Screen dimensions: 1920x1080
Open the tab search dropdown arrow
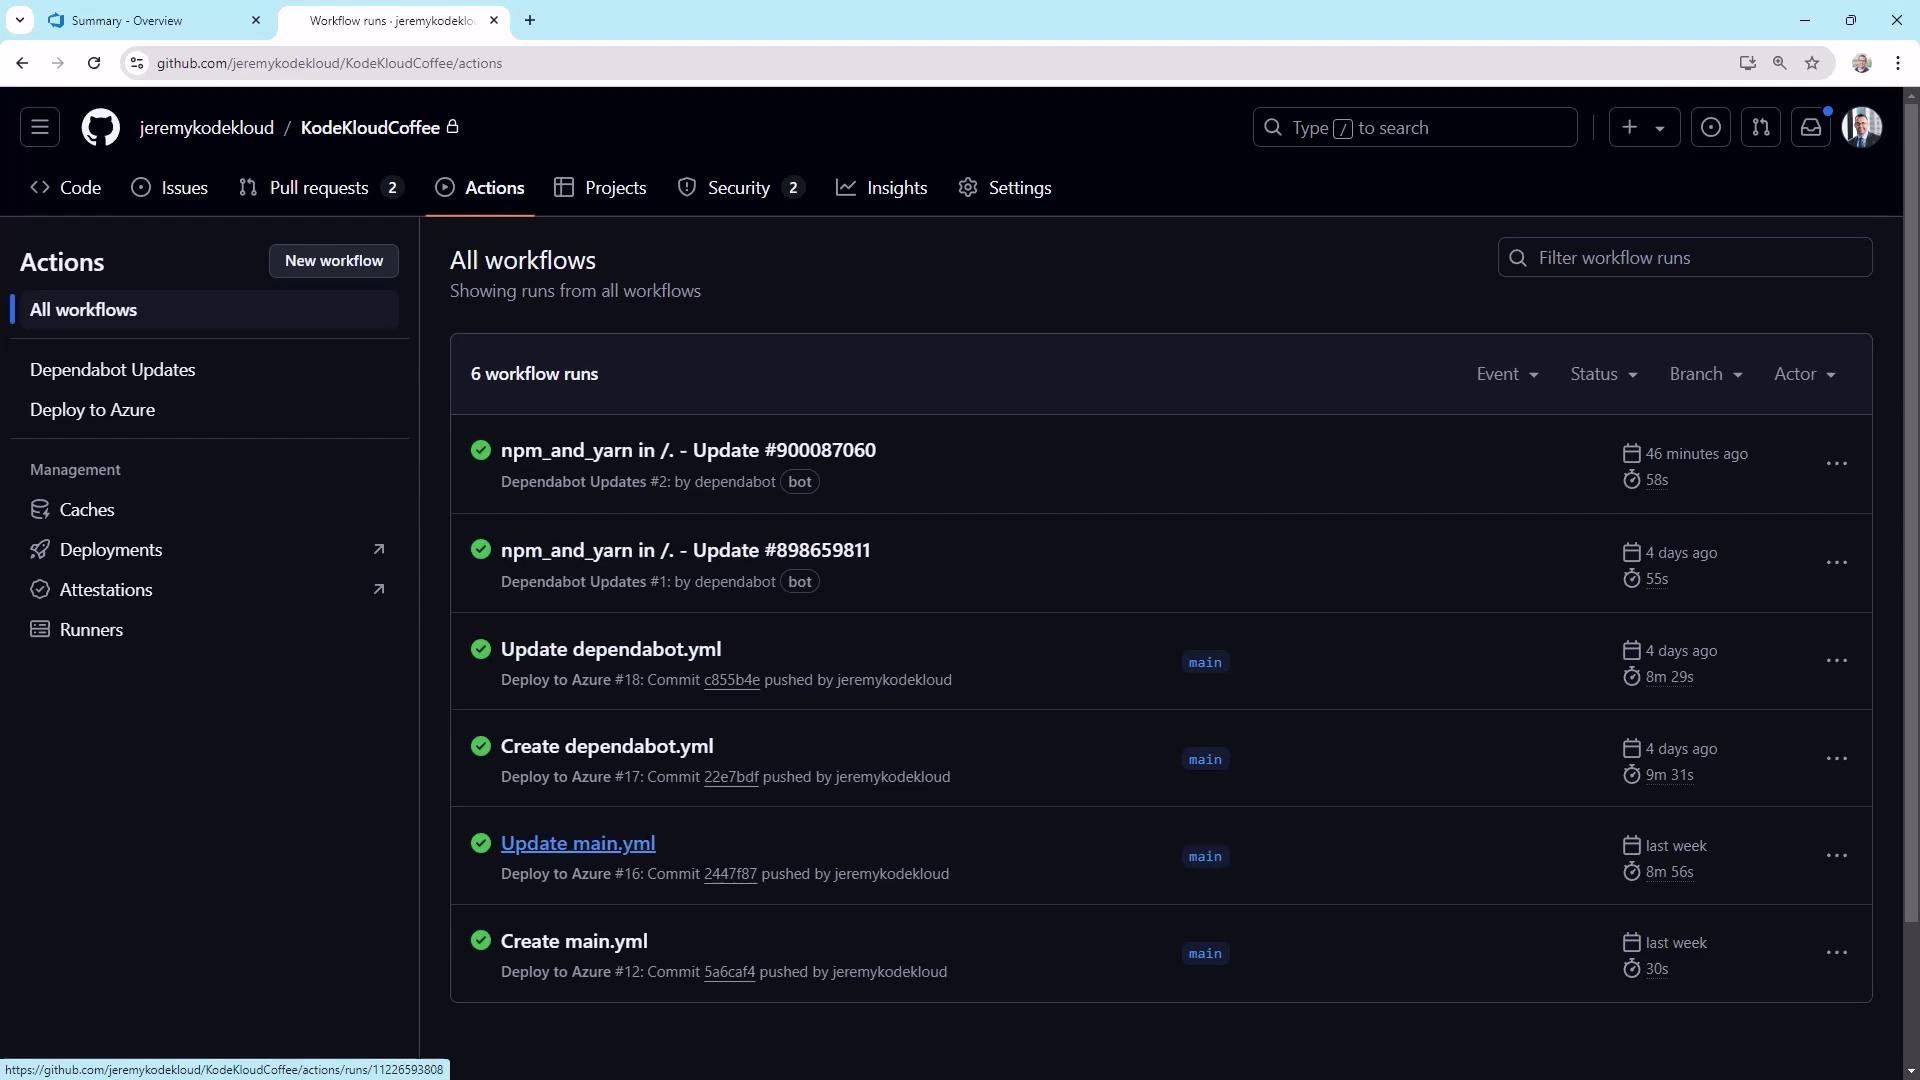[x=20, y=20]
